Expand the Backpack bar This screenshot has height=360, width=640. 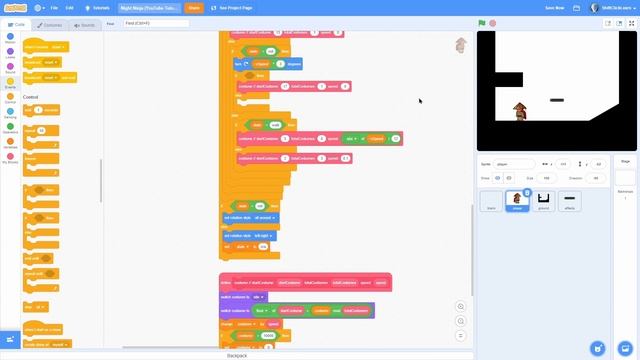click(237, 356)
